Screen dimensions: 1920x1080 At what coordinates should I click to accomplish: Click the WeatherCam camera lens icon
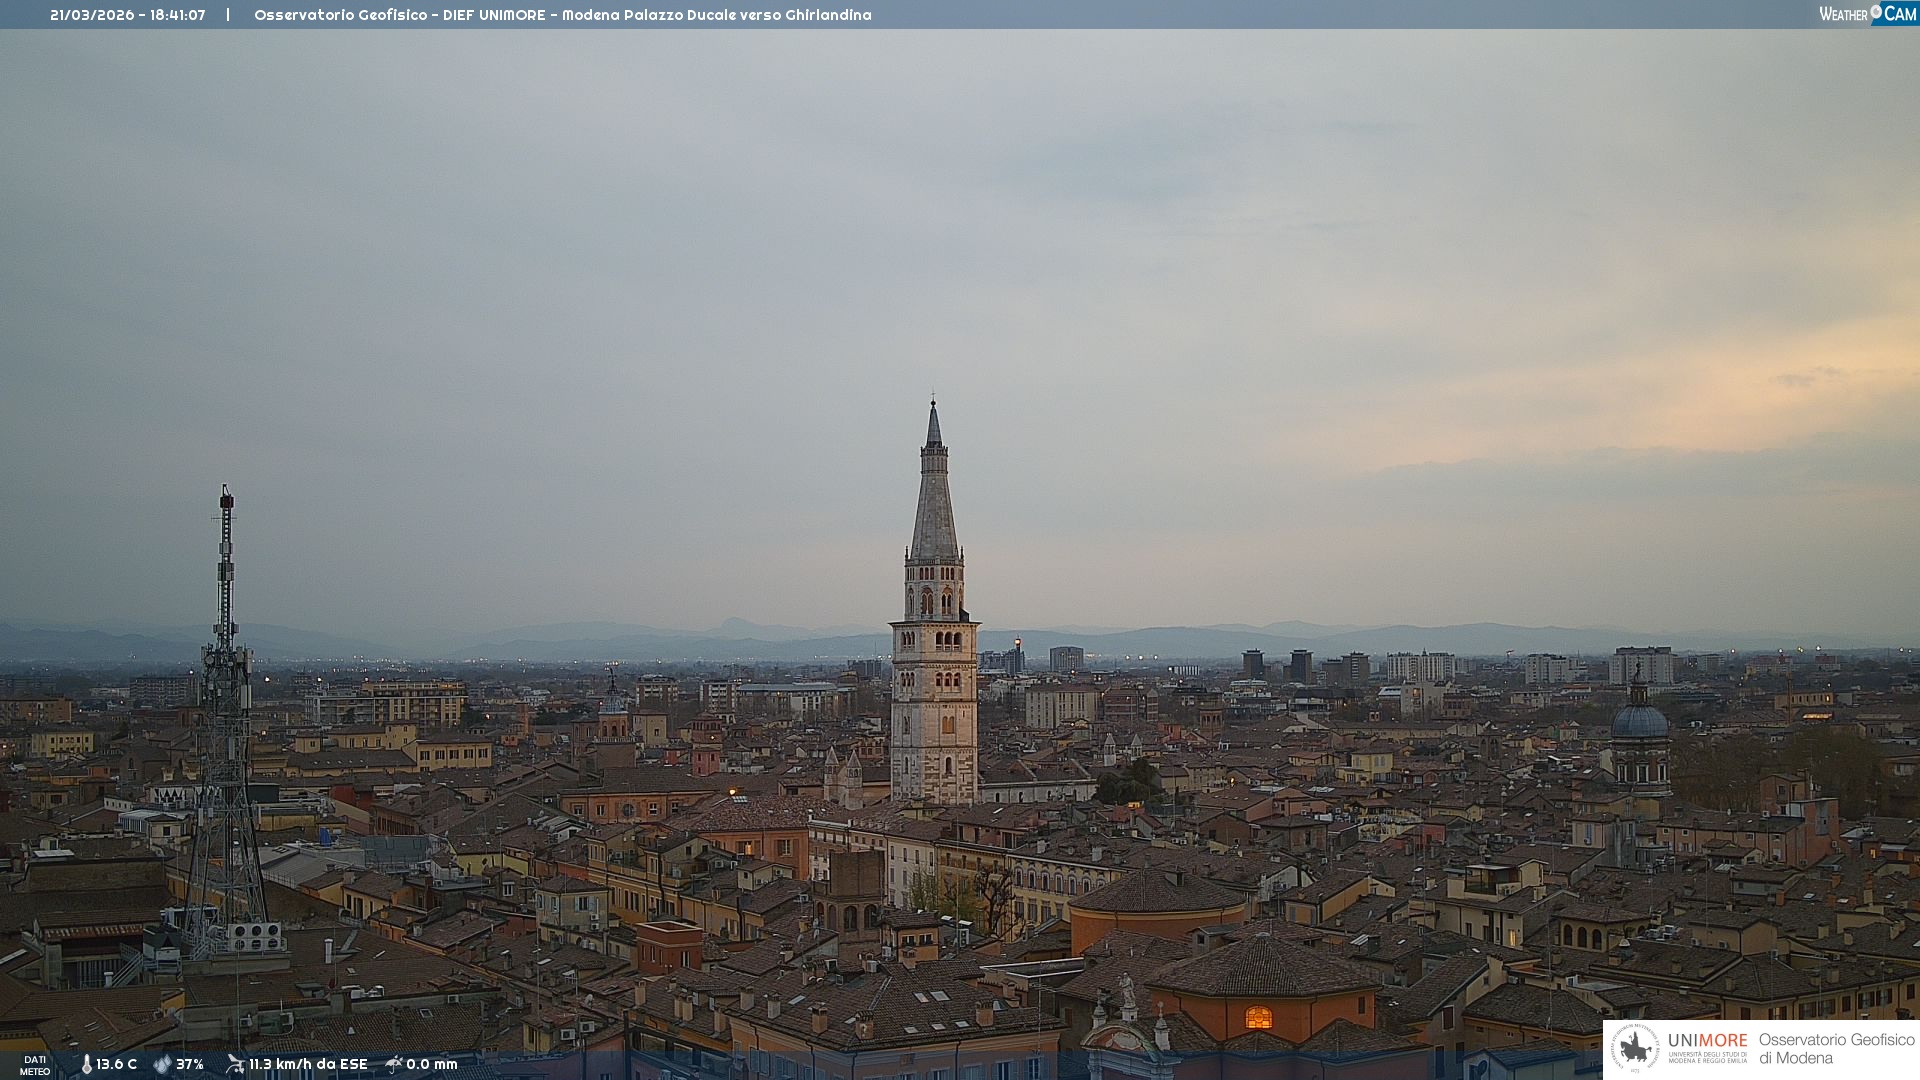tap(1876, 12)
